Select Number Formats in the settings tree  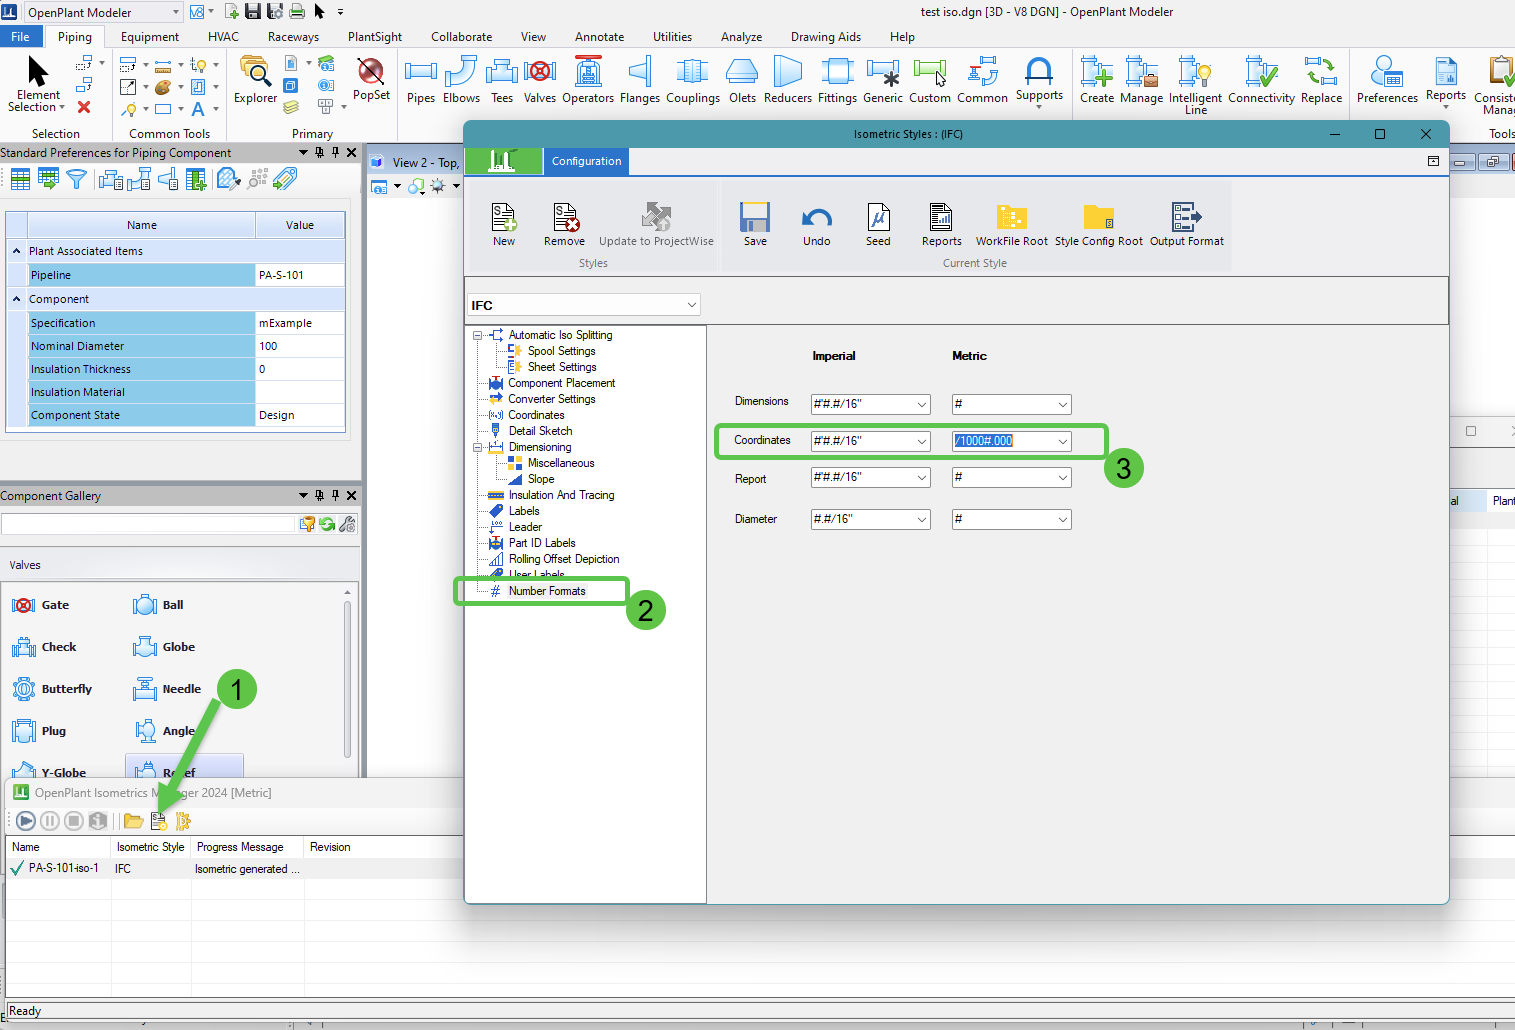(x=546, y=591)
